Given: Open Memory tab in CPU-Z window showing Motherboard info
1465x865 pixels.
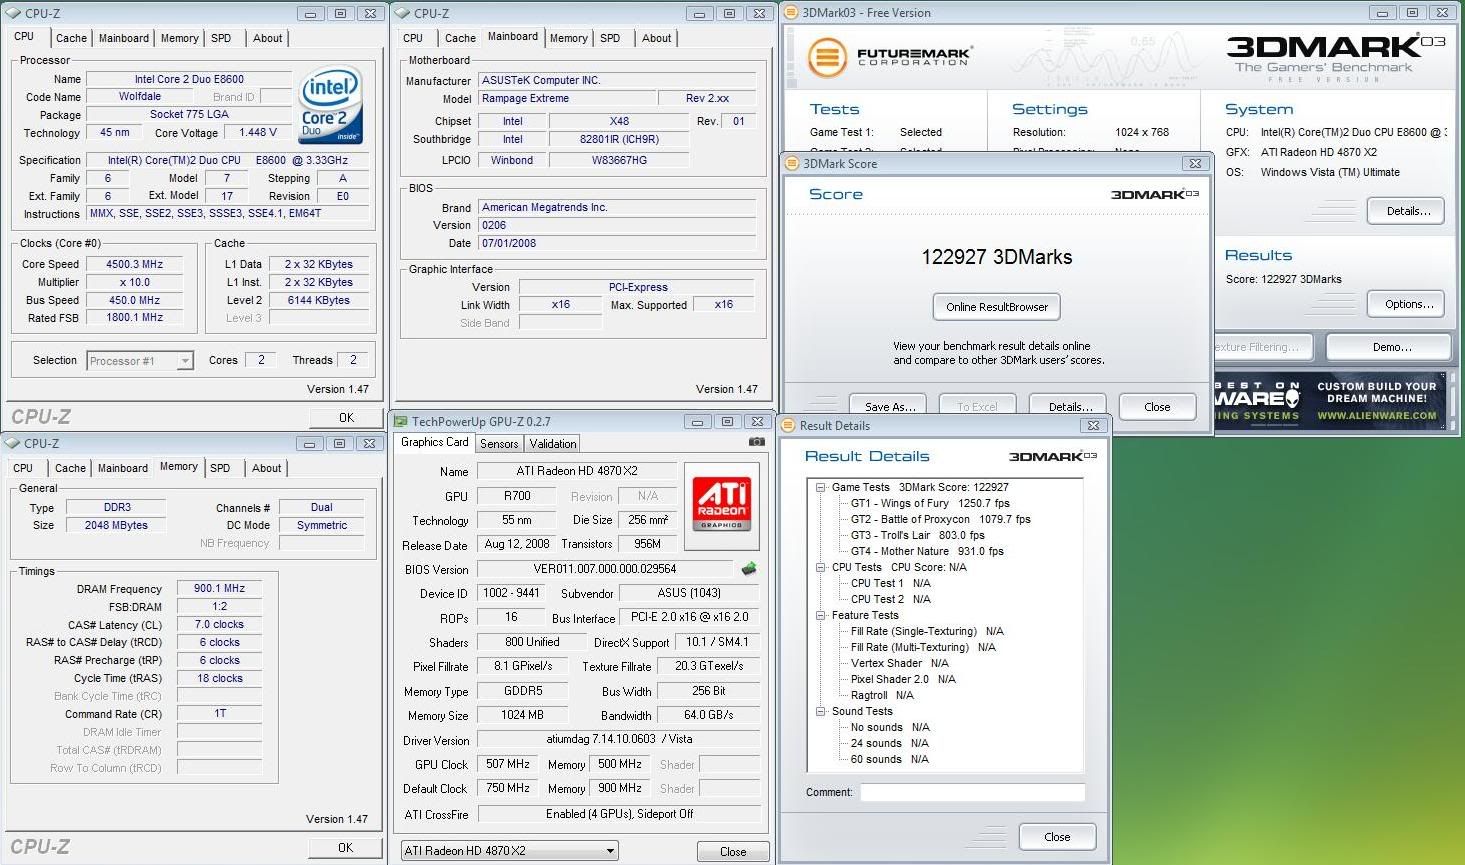Looking at the screenshot, I should (x=569, y=38).
